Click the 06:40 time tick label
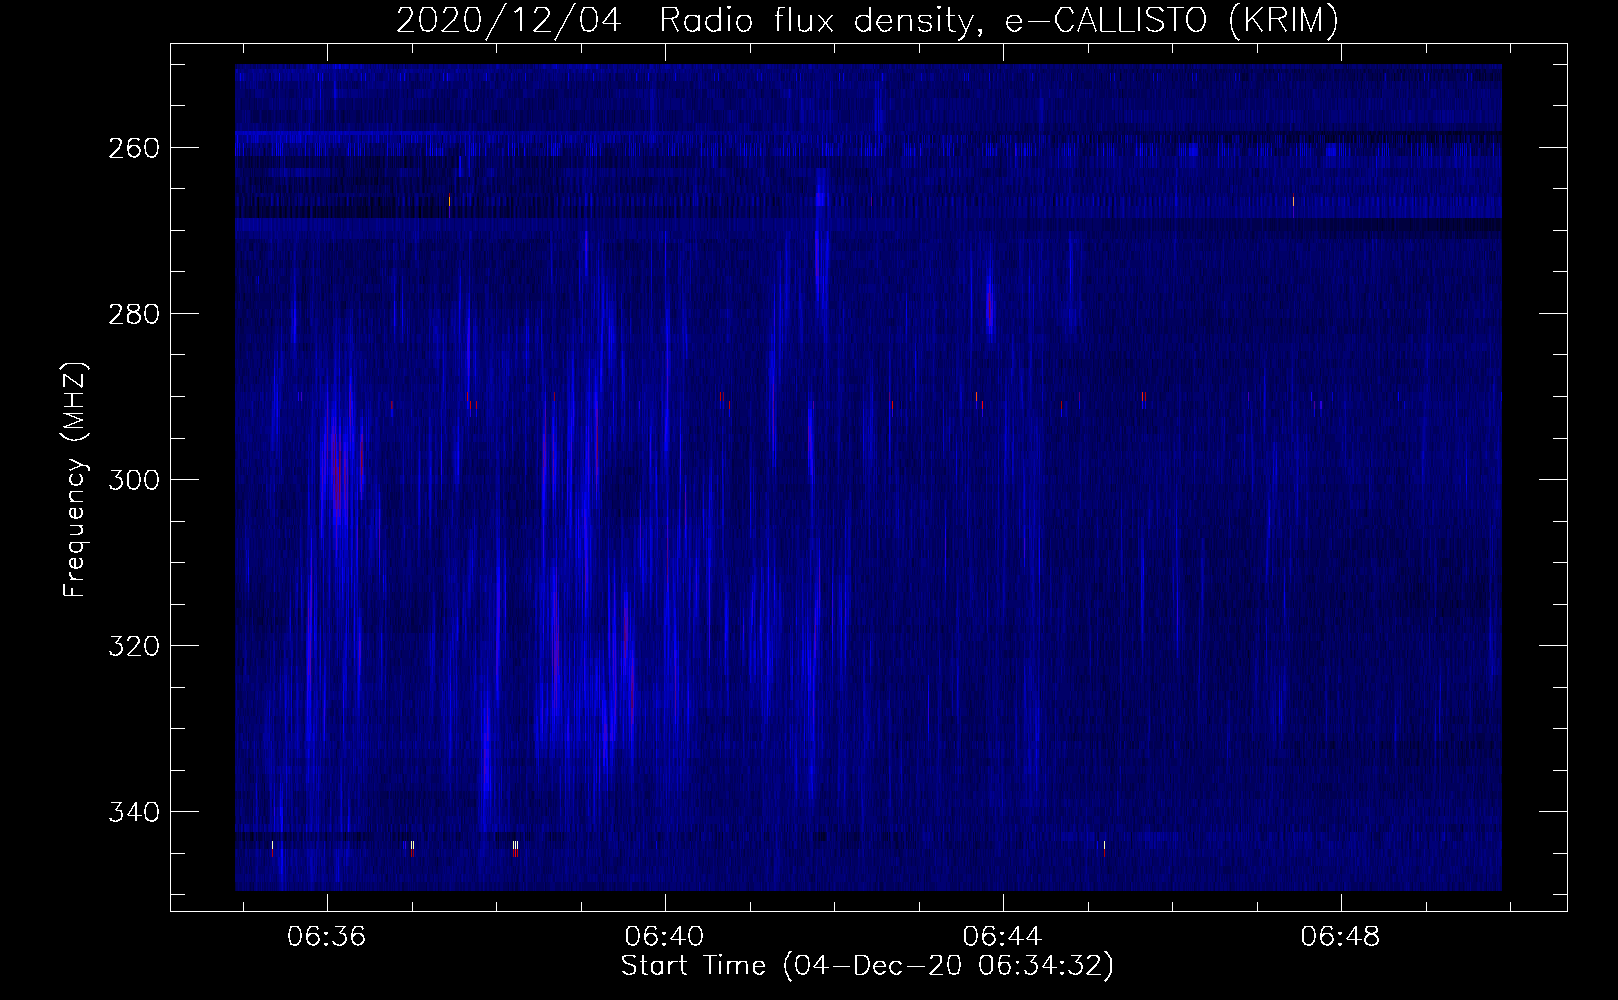The height and width of the screenshot is (1000, 1618). pos(664,937)
